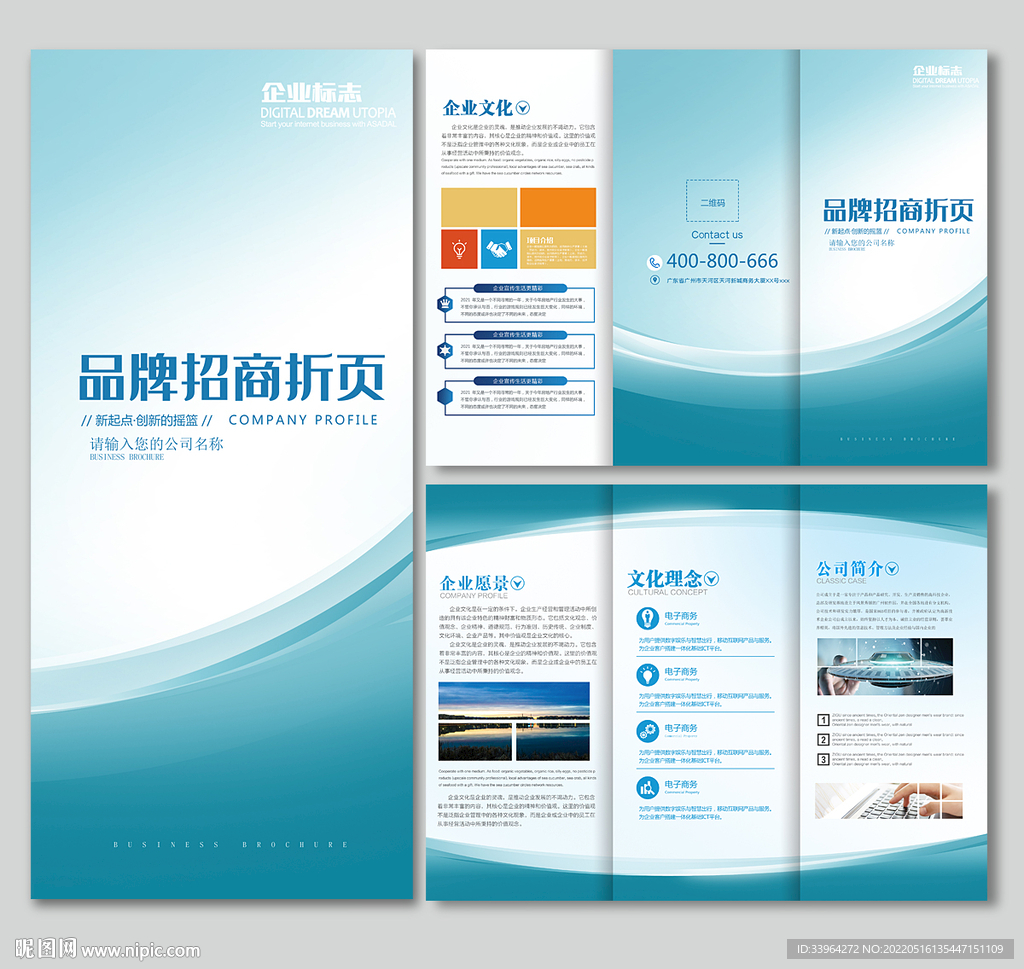Image resolution: width=1024 pixels, height=969 pixels.
Task: Pick the empty light yellow color block
Action: (x=479, y=207)
